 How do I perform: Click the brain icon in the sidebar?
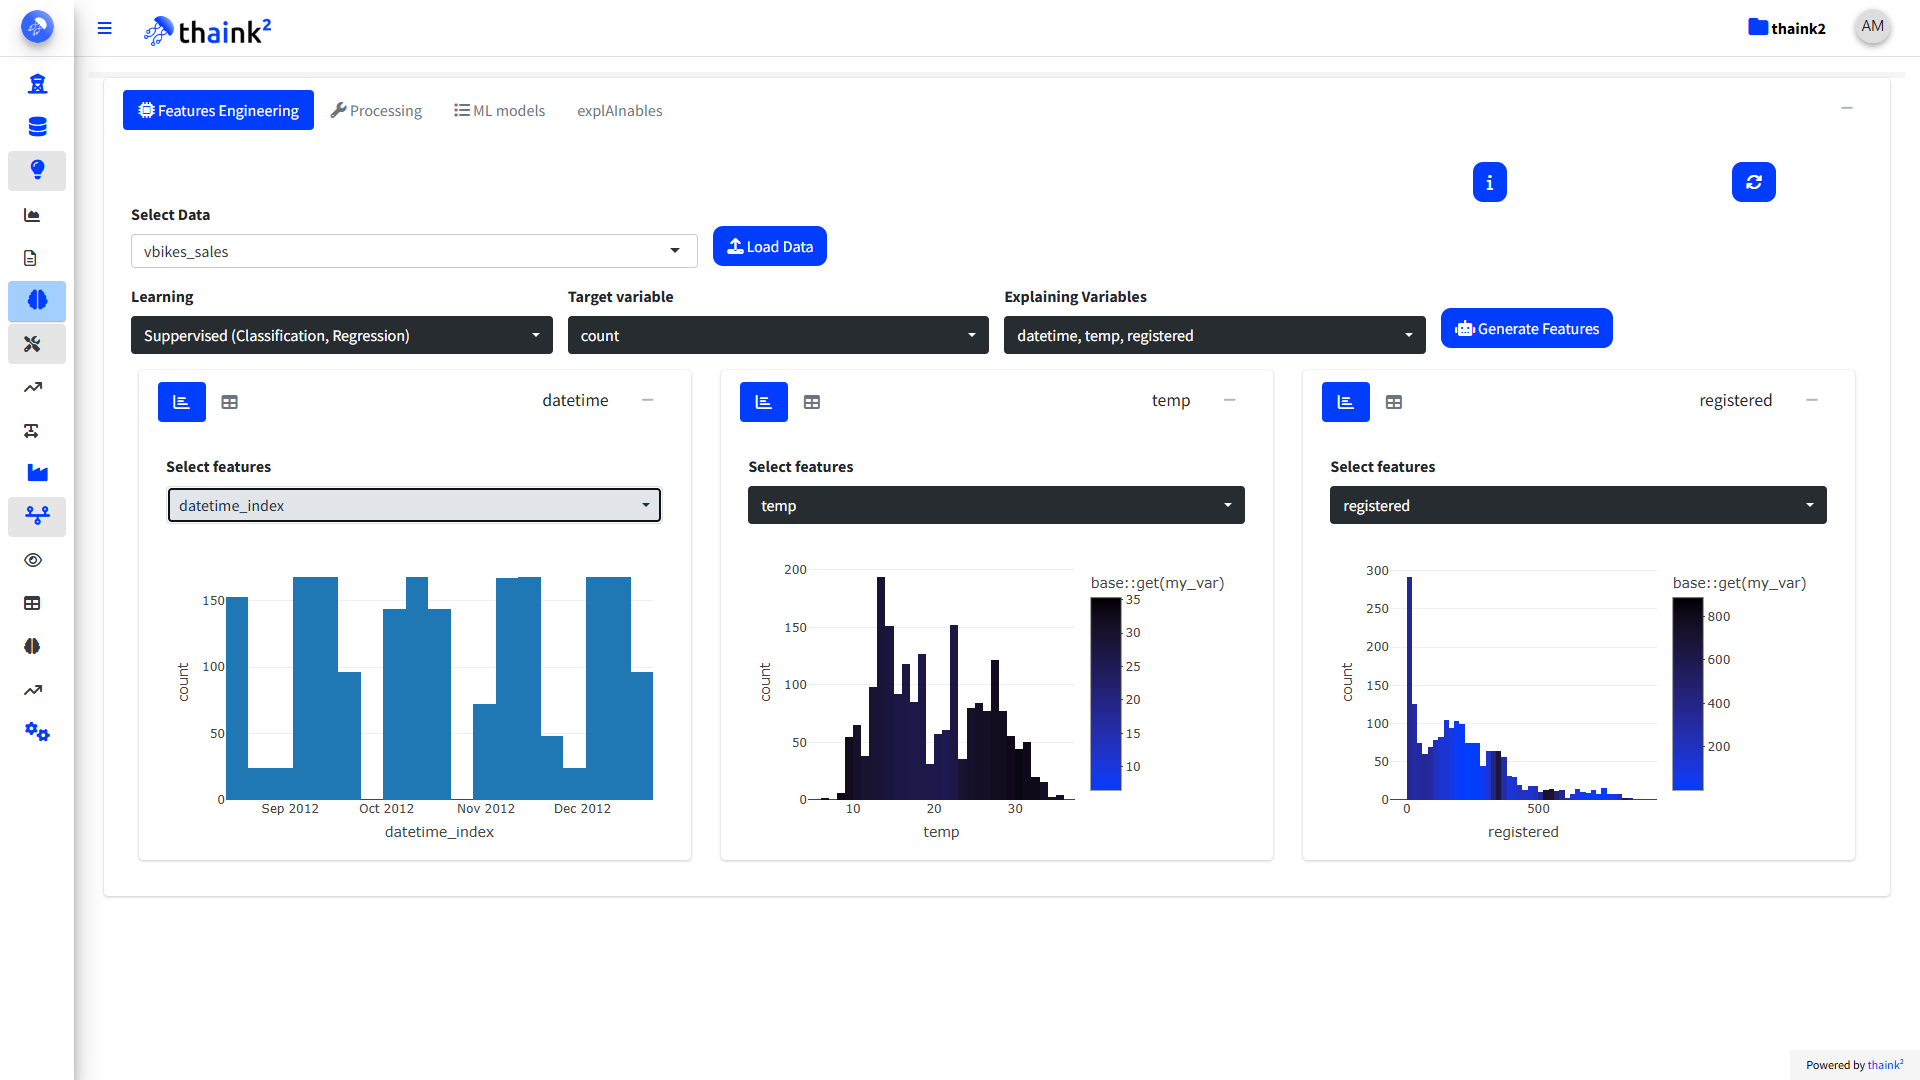37,300
